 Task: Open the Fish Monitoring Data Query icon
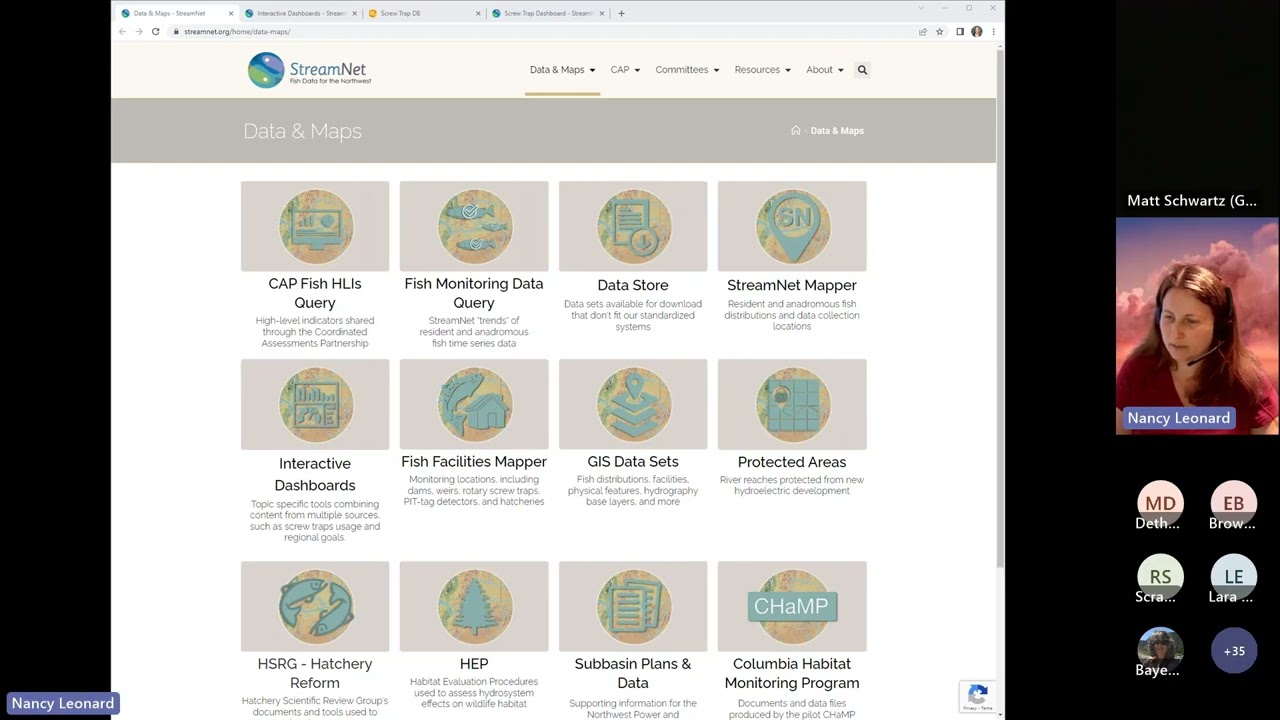click(474, 226)
